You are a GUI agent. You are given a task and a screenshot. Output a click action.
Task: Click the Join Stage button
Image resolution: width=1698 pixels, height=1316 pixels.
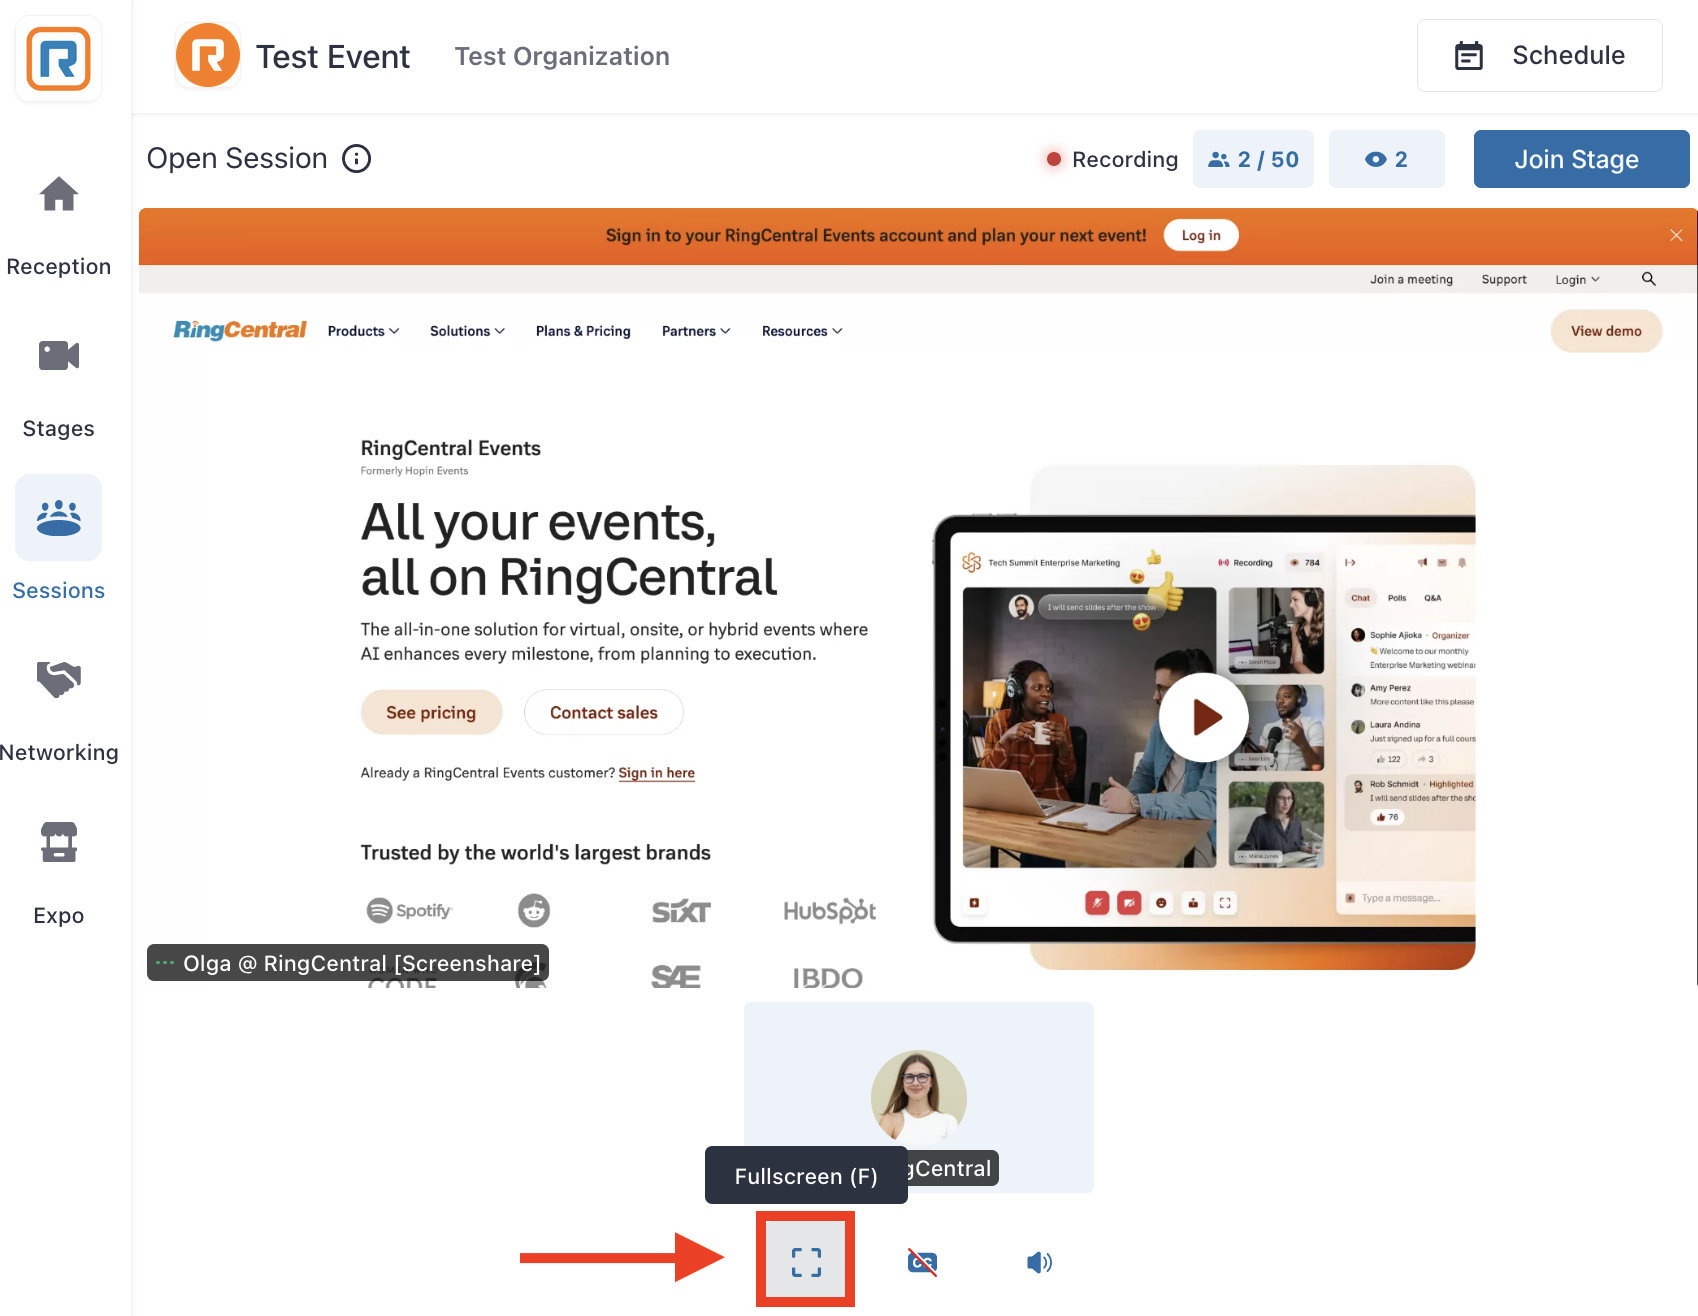[1581, 159]
